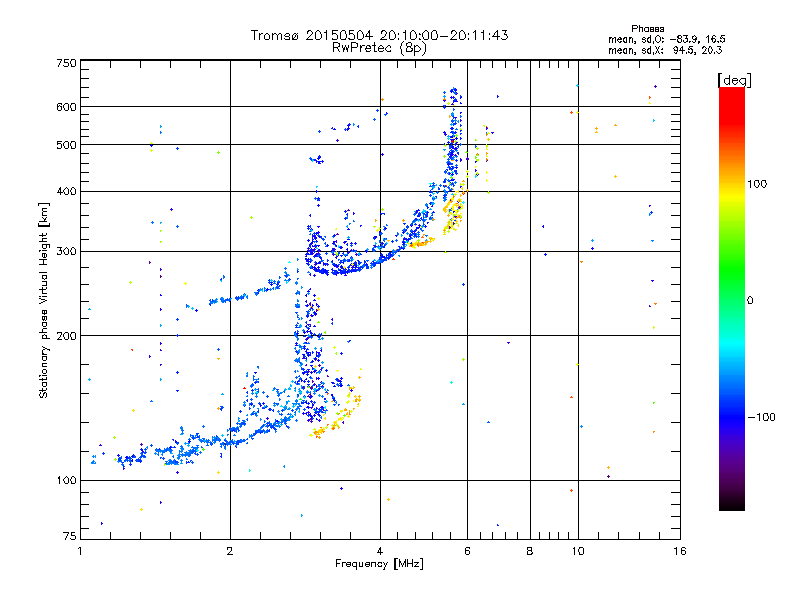Click the 'Frequency [MHz]' axis label
The height and width of the screenshot is (600, 800).
pyautogui.click(x=379, y=564)
